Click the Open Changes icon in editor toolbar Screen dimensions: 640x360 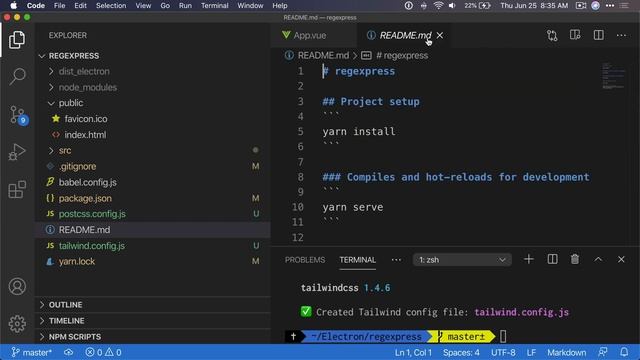click(x=552, y=36)
